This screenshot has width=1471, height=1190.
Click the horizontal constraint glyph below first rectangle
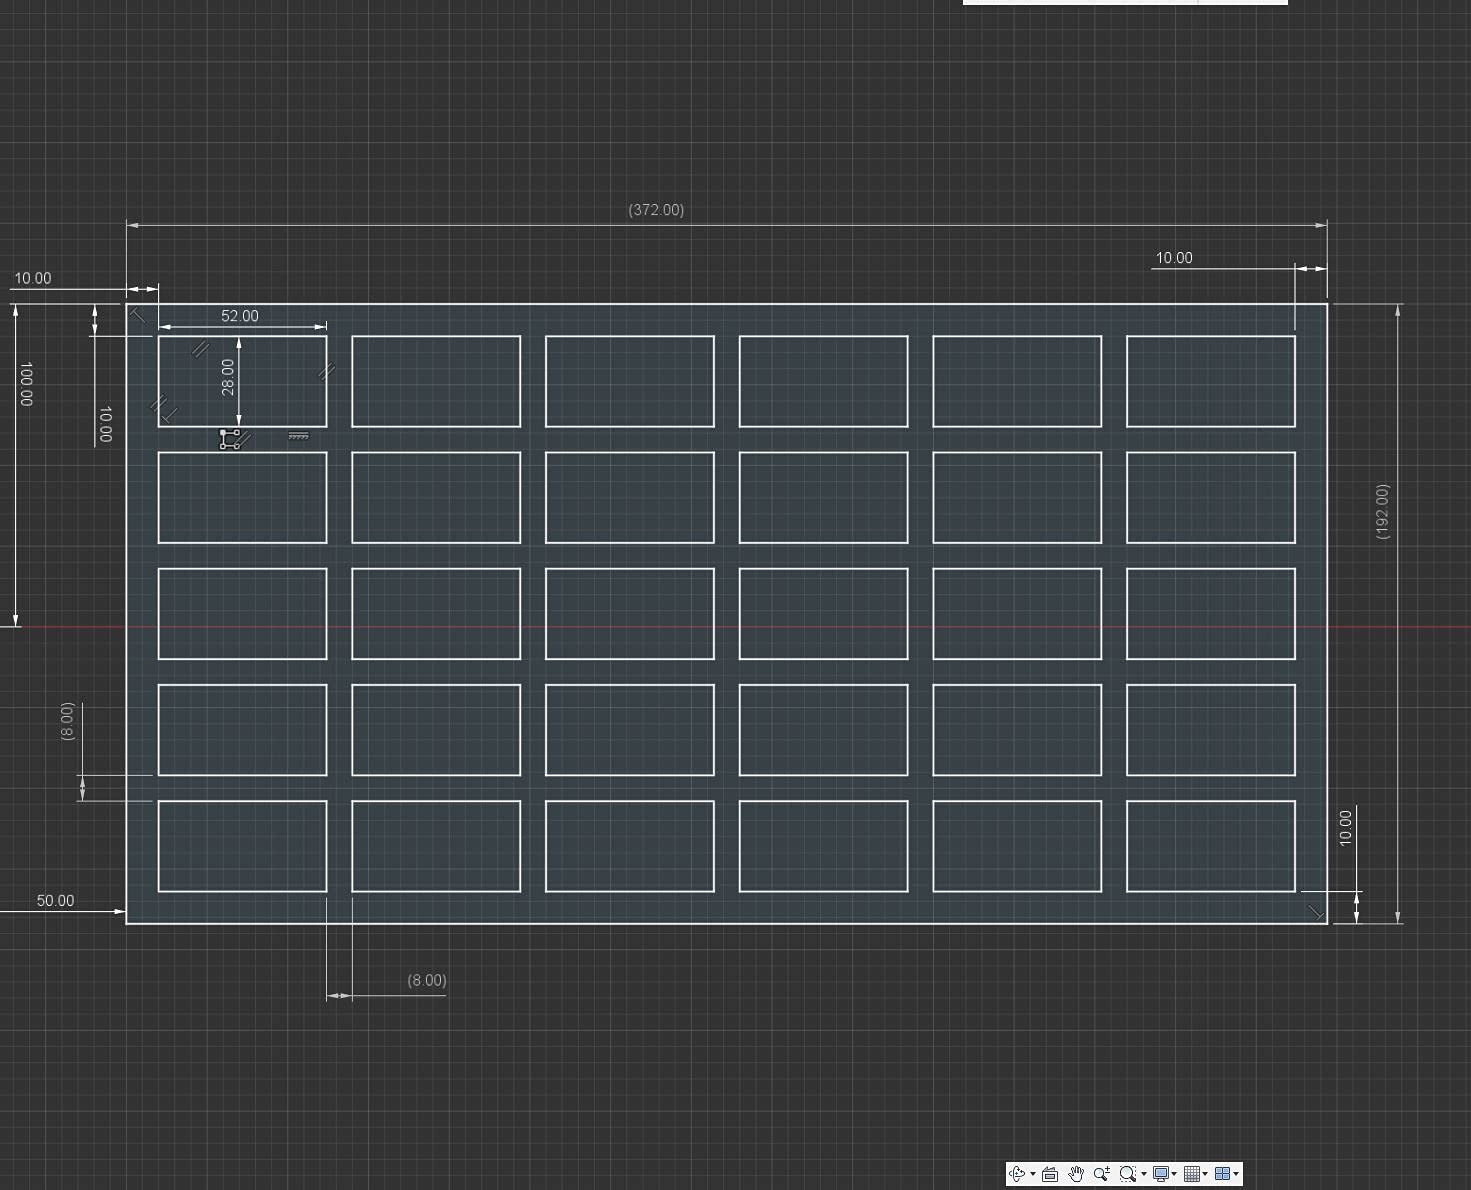(x=298, y=436)
